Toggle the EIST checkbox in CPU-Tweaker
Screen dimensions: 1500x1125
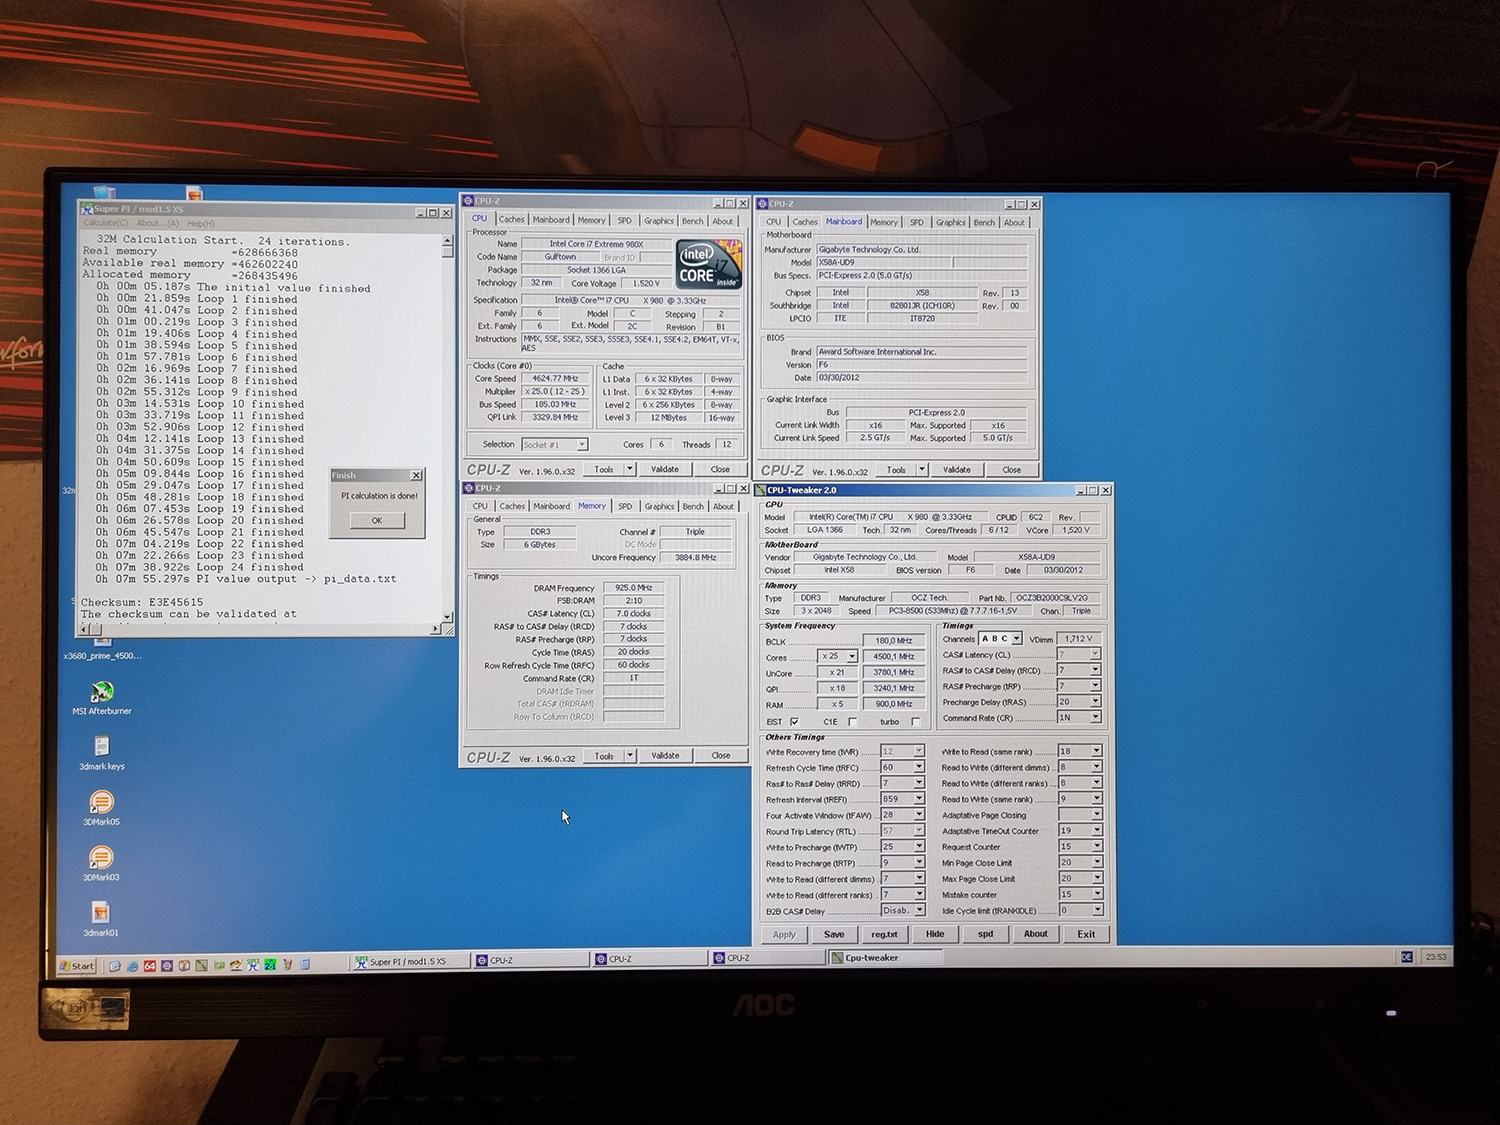(794, 722)
